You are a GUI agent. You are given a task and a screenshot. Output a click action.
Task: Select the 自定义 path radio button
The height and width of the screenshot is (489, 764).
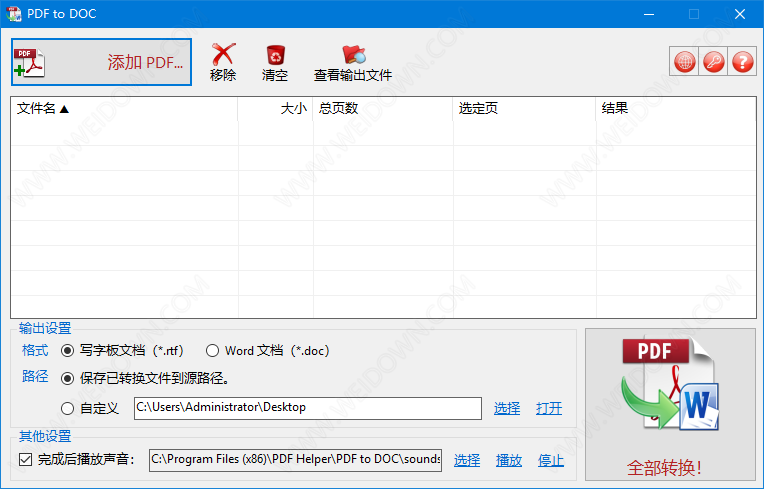pyautogui.click(x=68, y=408)
